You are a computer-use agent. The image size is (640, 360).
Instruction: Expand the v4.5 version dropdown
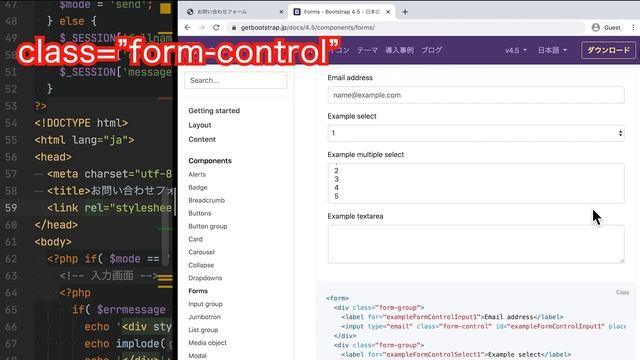coord(516,50)
